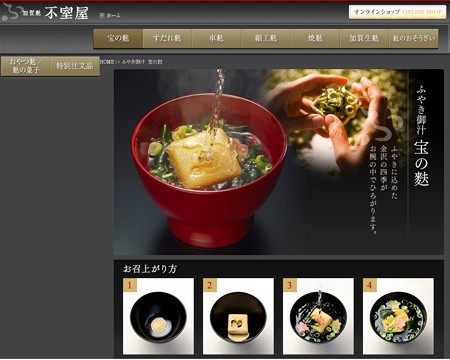450x360 pixels.
Task: Select the 焼麩 menu tab
Action: pos(315,38)
